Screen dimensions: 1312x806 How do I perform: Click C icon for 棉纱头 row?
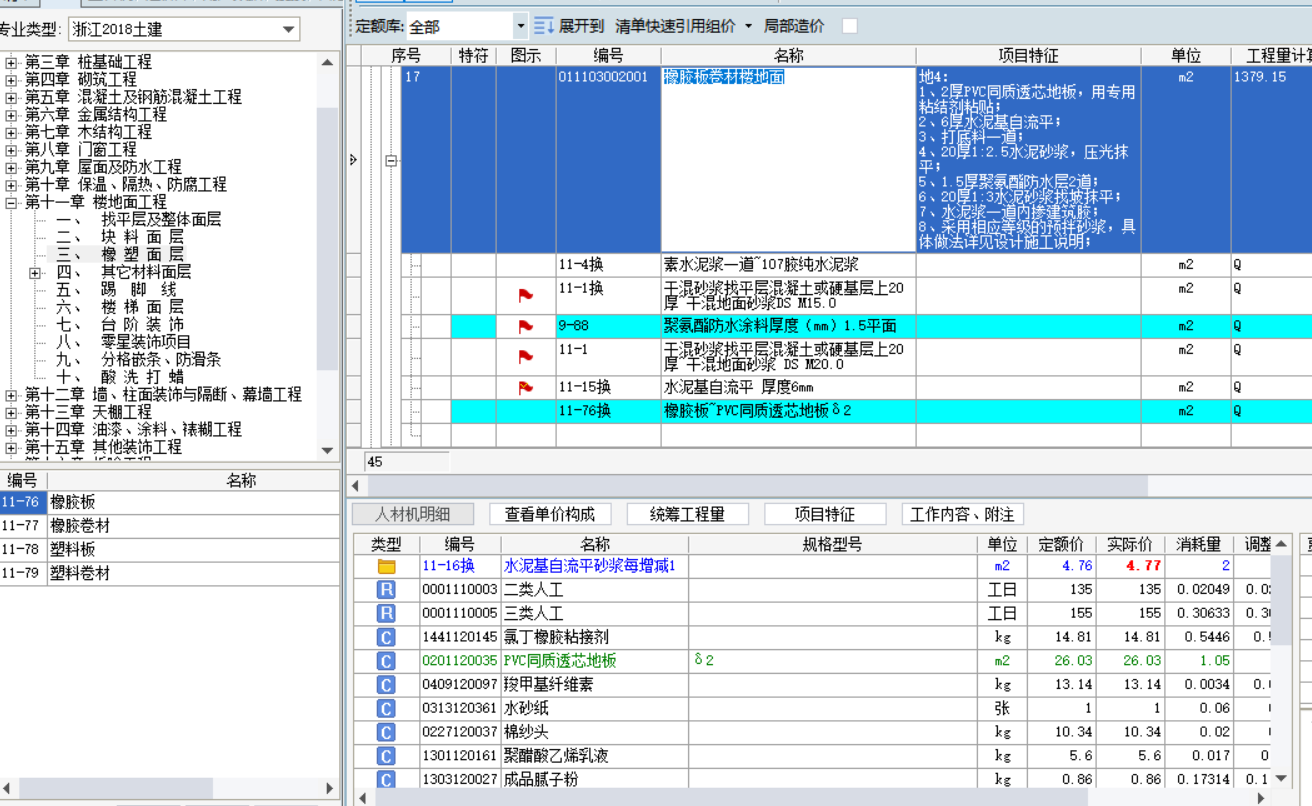[386, 732]
